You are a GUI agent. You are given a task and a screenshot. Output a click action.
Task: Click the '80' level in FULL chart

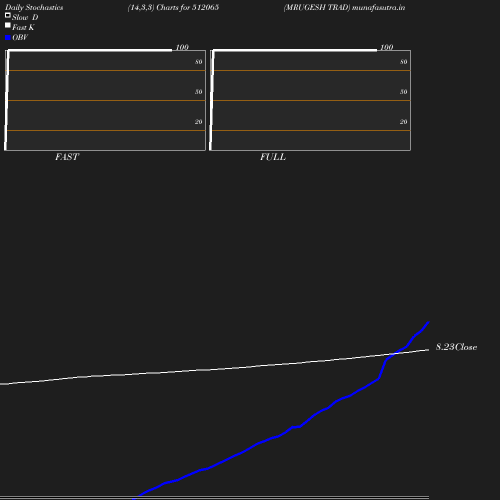coord(403,62)
